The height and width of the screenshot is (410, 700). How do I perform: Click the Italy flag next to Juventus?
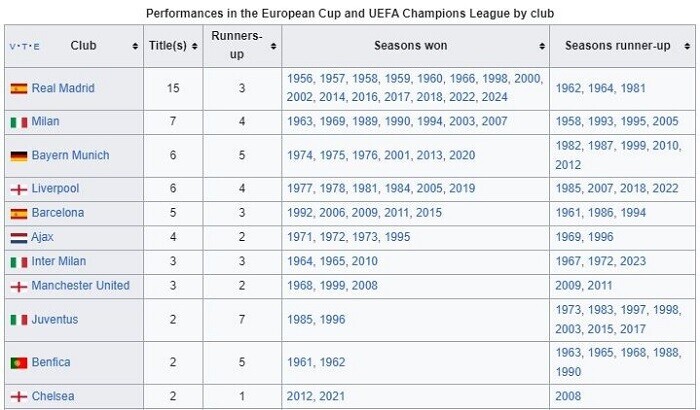point(19,320)
